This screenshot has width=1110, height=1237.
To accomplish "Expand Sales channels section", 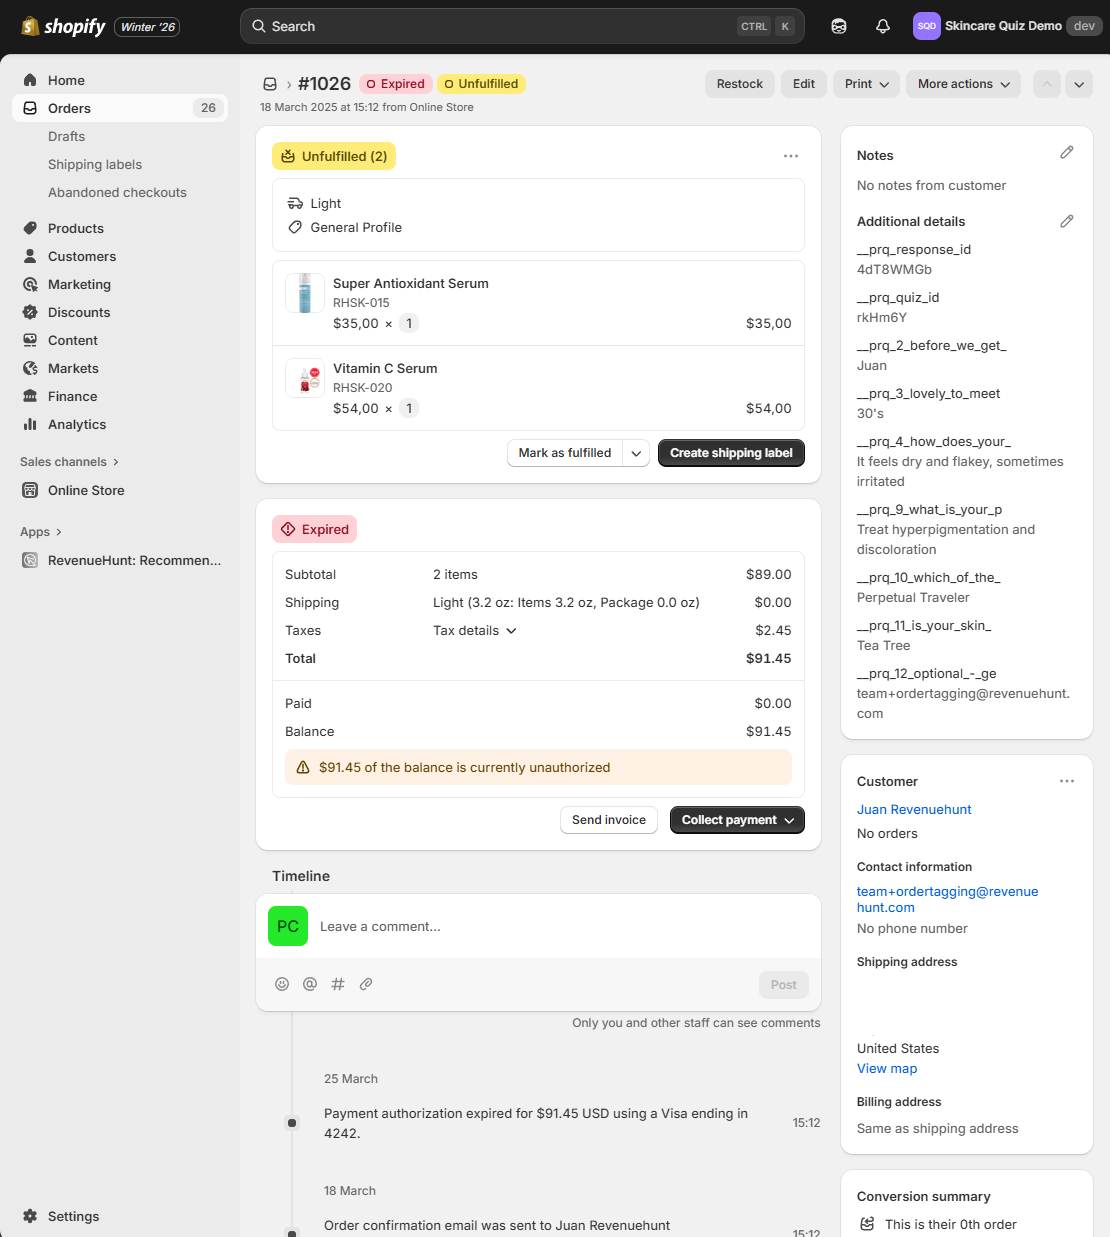I will point(69,462).
